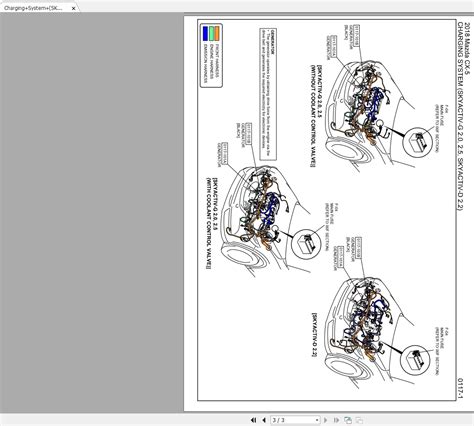Click the 2018 Mazda CX-5 title text
Image resolution: width=474 pixels, height=426 pixels.
coord(467,49)
